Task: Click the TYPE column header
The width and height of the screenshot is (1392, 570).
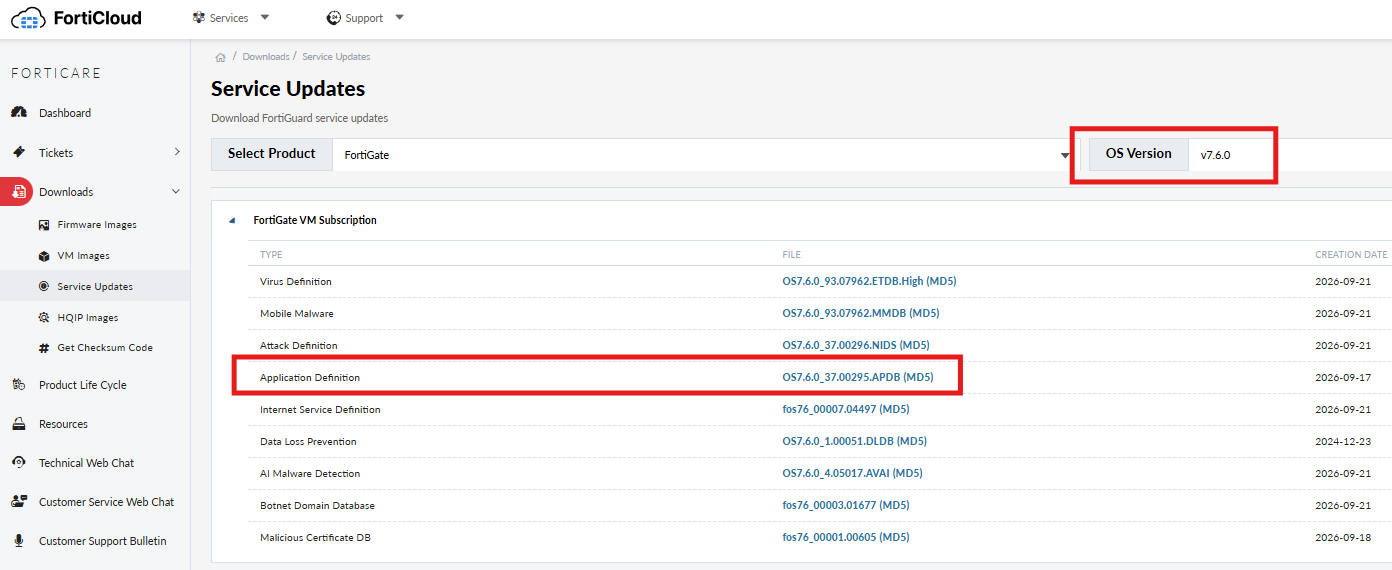Action: point(271,255)
